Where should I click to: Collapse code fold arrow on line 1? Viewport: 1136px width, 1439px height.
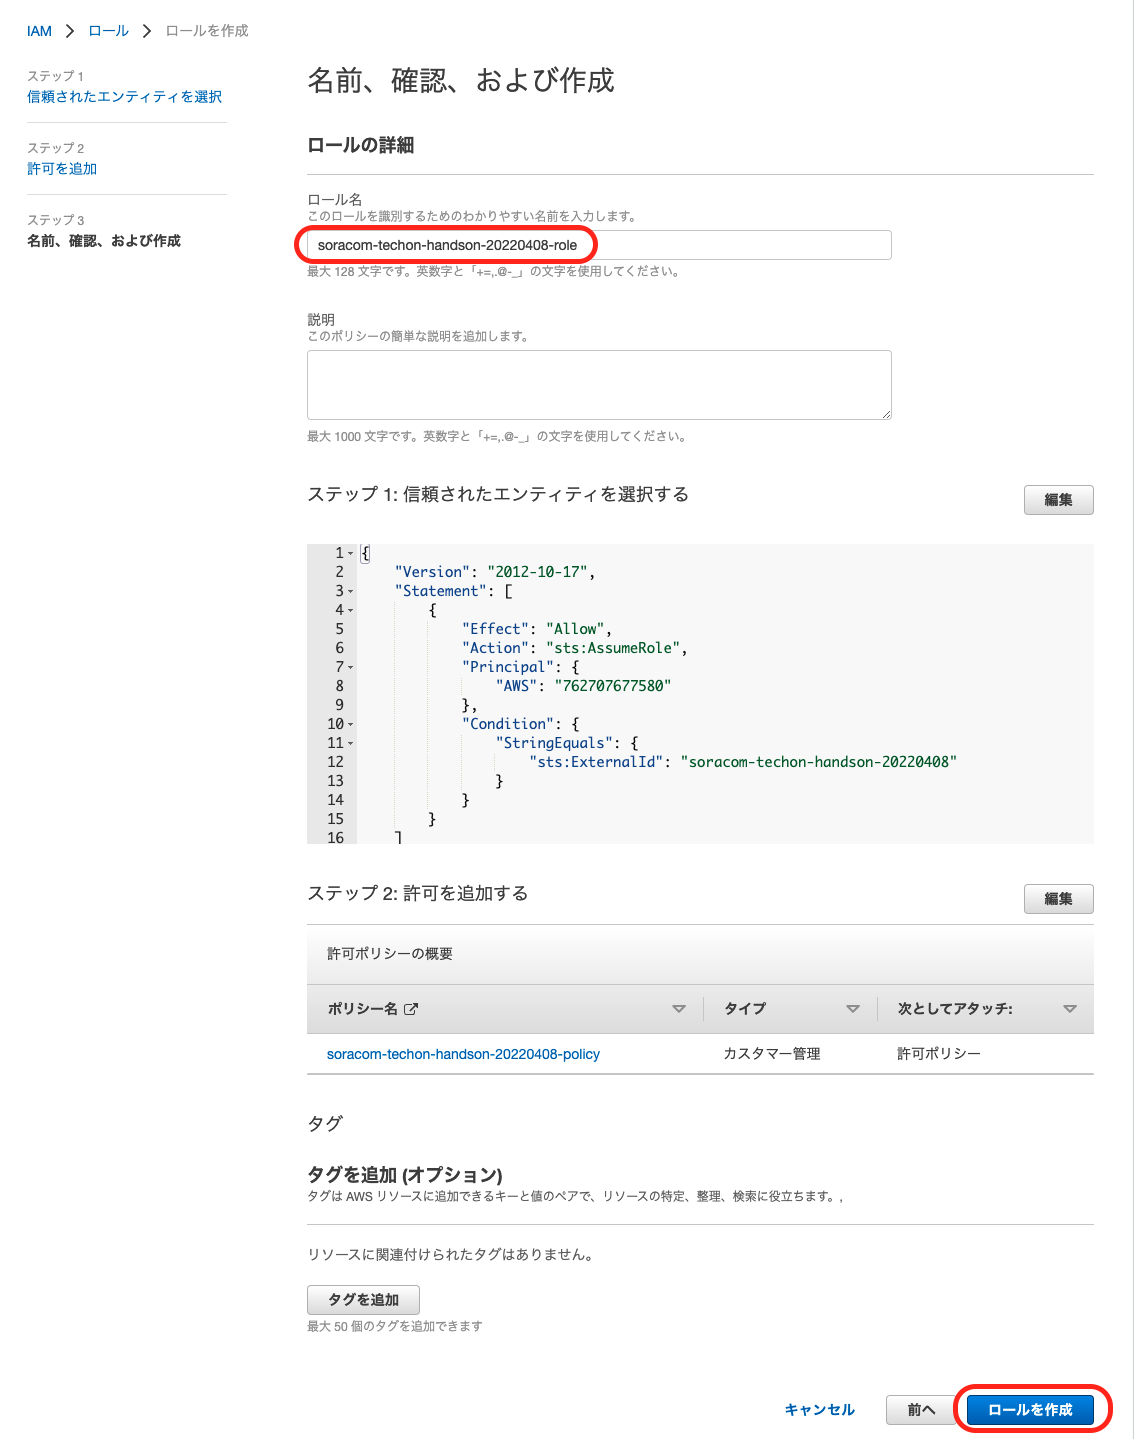pos(350,553)
